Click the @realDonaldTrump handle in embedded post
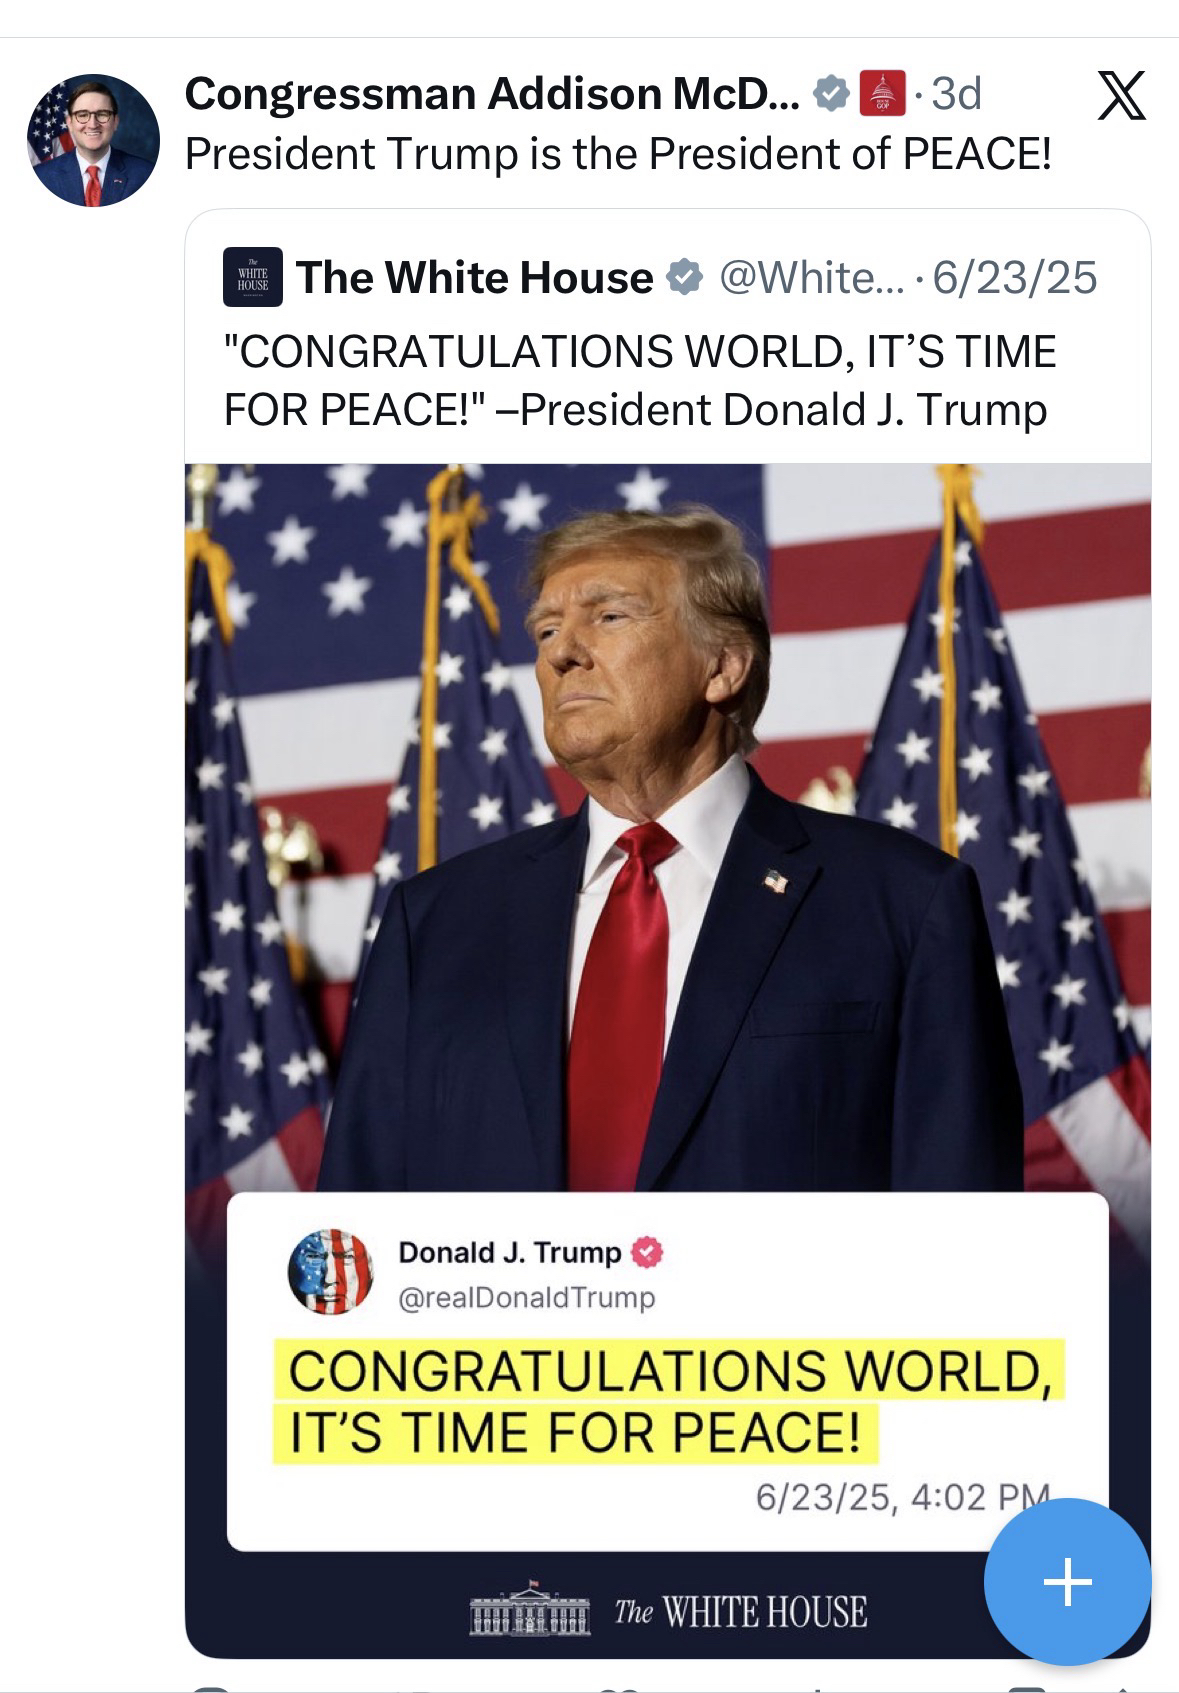Screen dimensions: 1179x1693 (x=527, y=1298)
